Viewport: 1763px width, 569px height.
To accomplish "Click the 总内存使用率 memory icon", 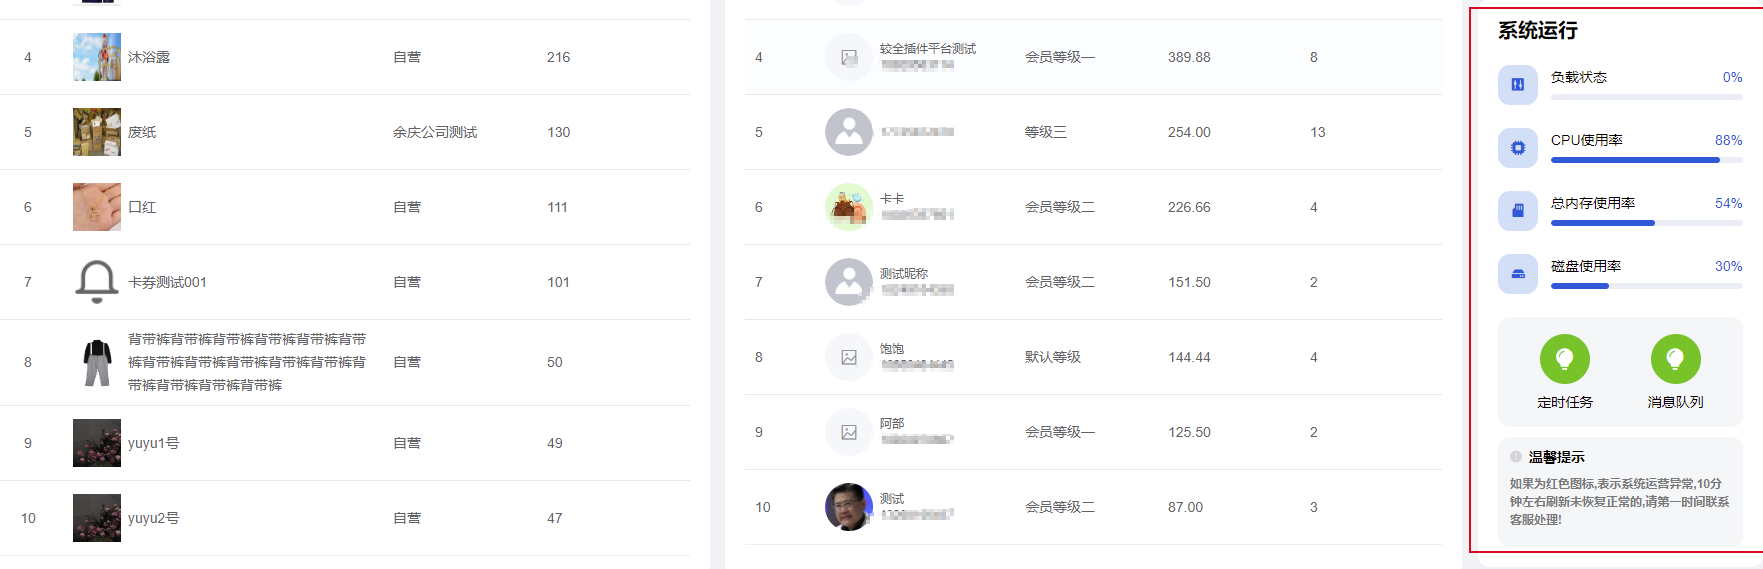I will (x=1517, y=211).
